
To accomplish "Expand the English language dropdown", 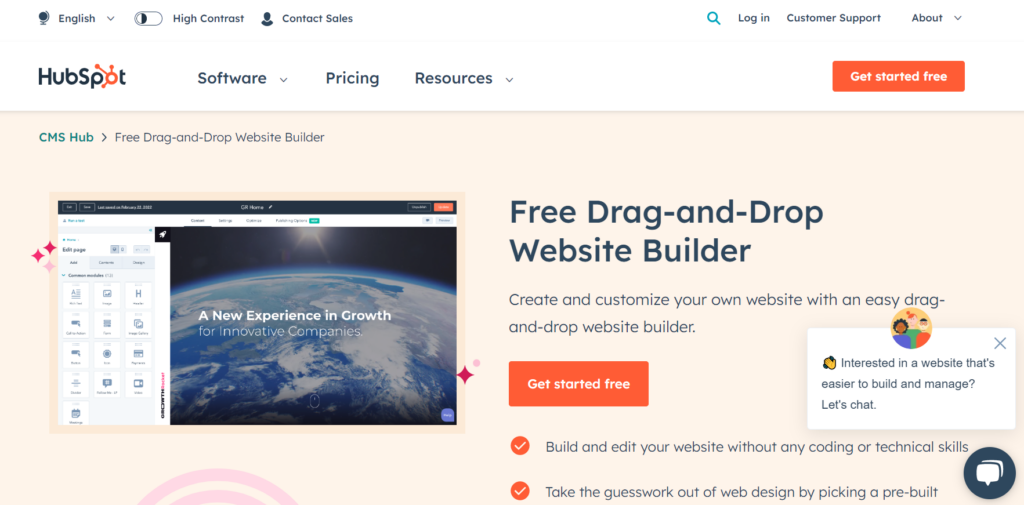I will click(x=86, y=18).
